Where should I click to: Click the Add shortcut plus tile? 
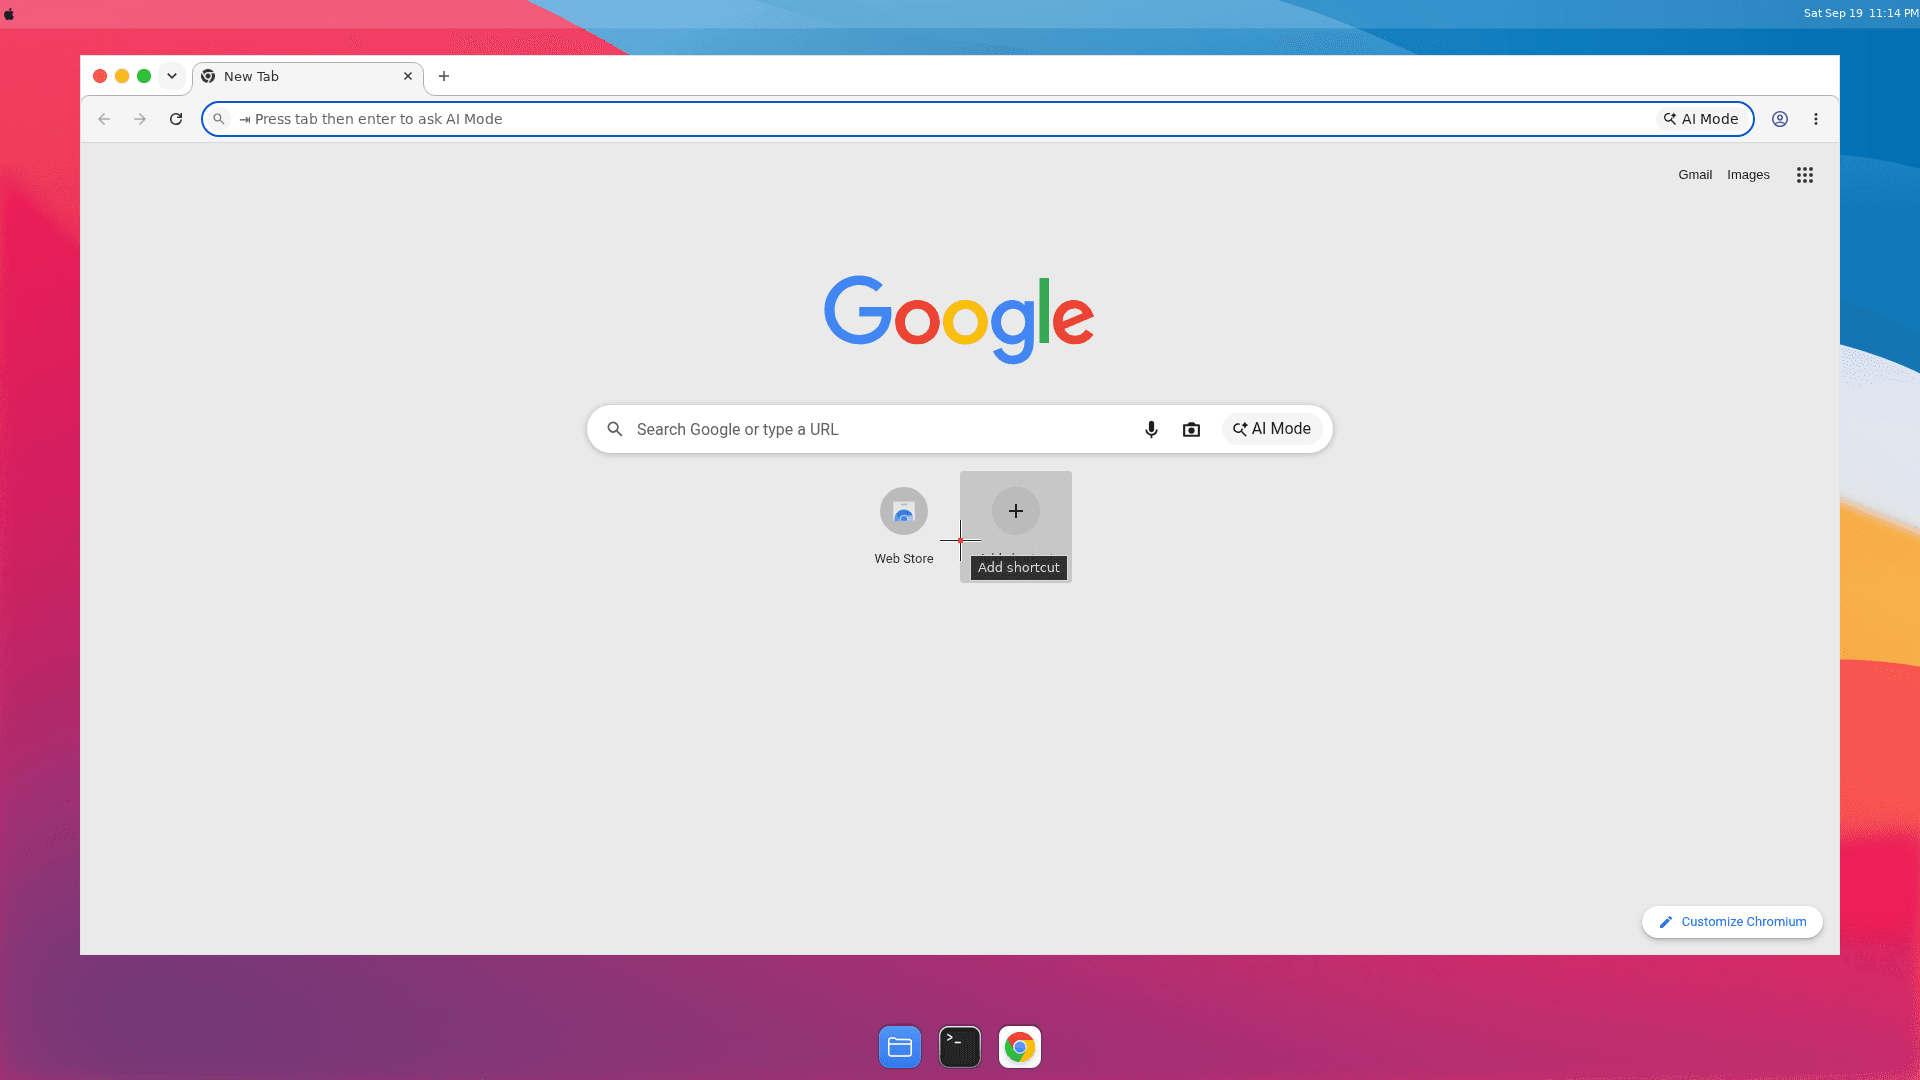pos(1016,526)
